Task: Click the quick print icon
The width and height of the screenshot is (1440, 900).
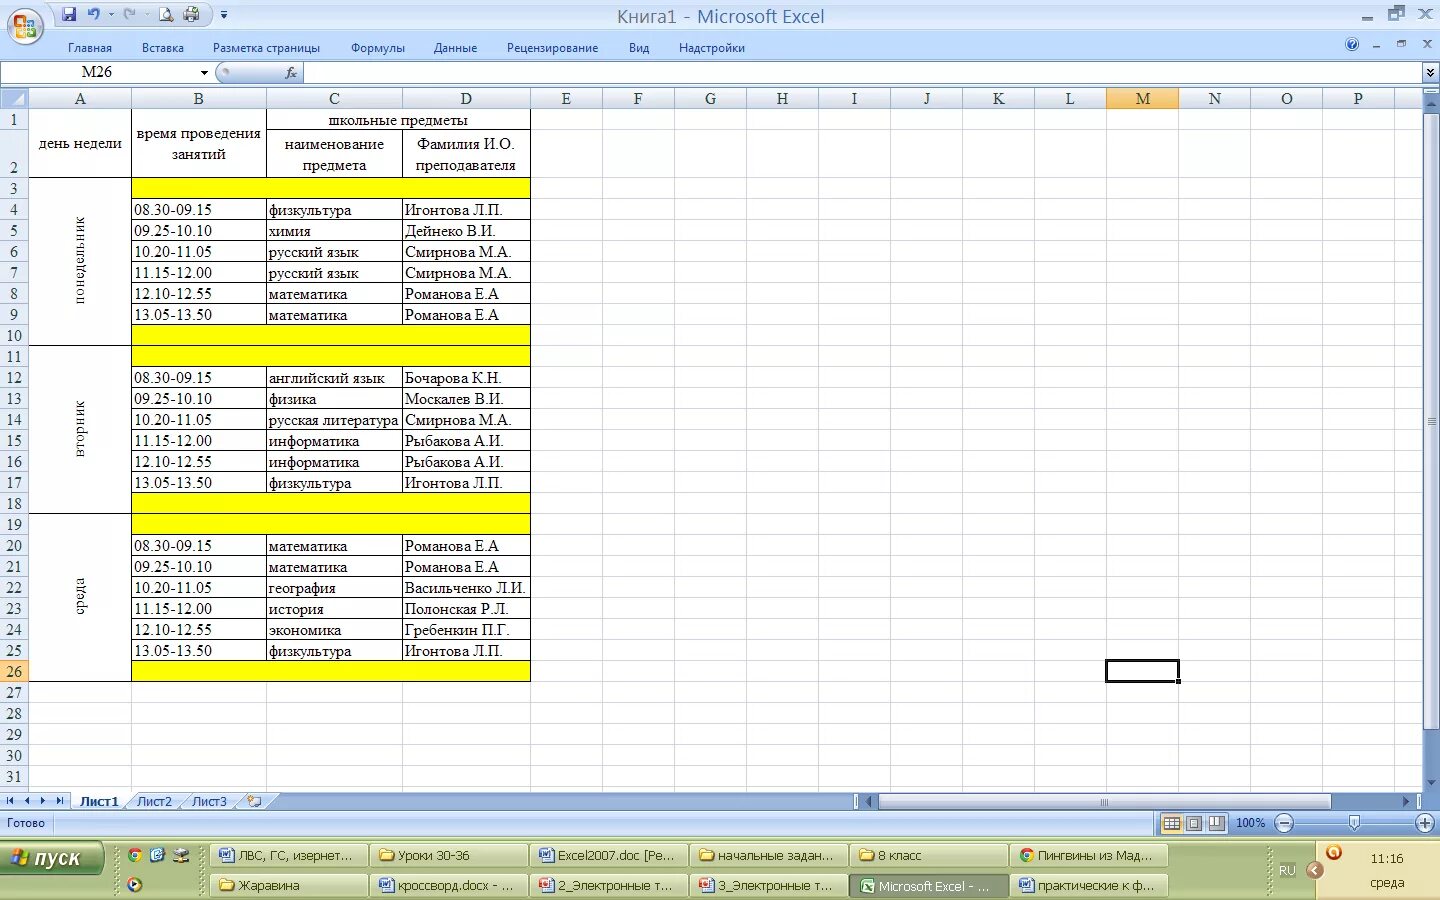Action: (x=191, y=14)
